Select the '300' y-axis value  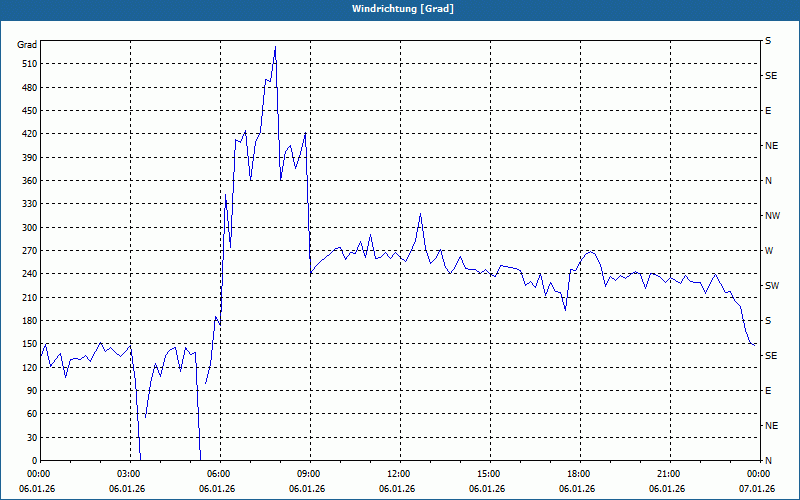(x=30, y=228)
